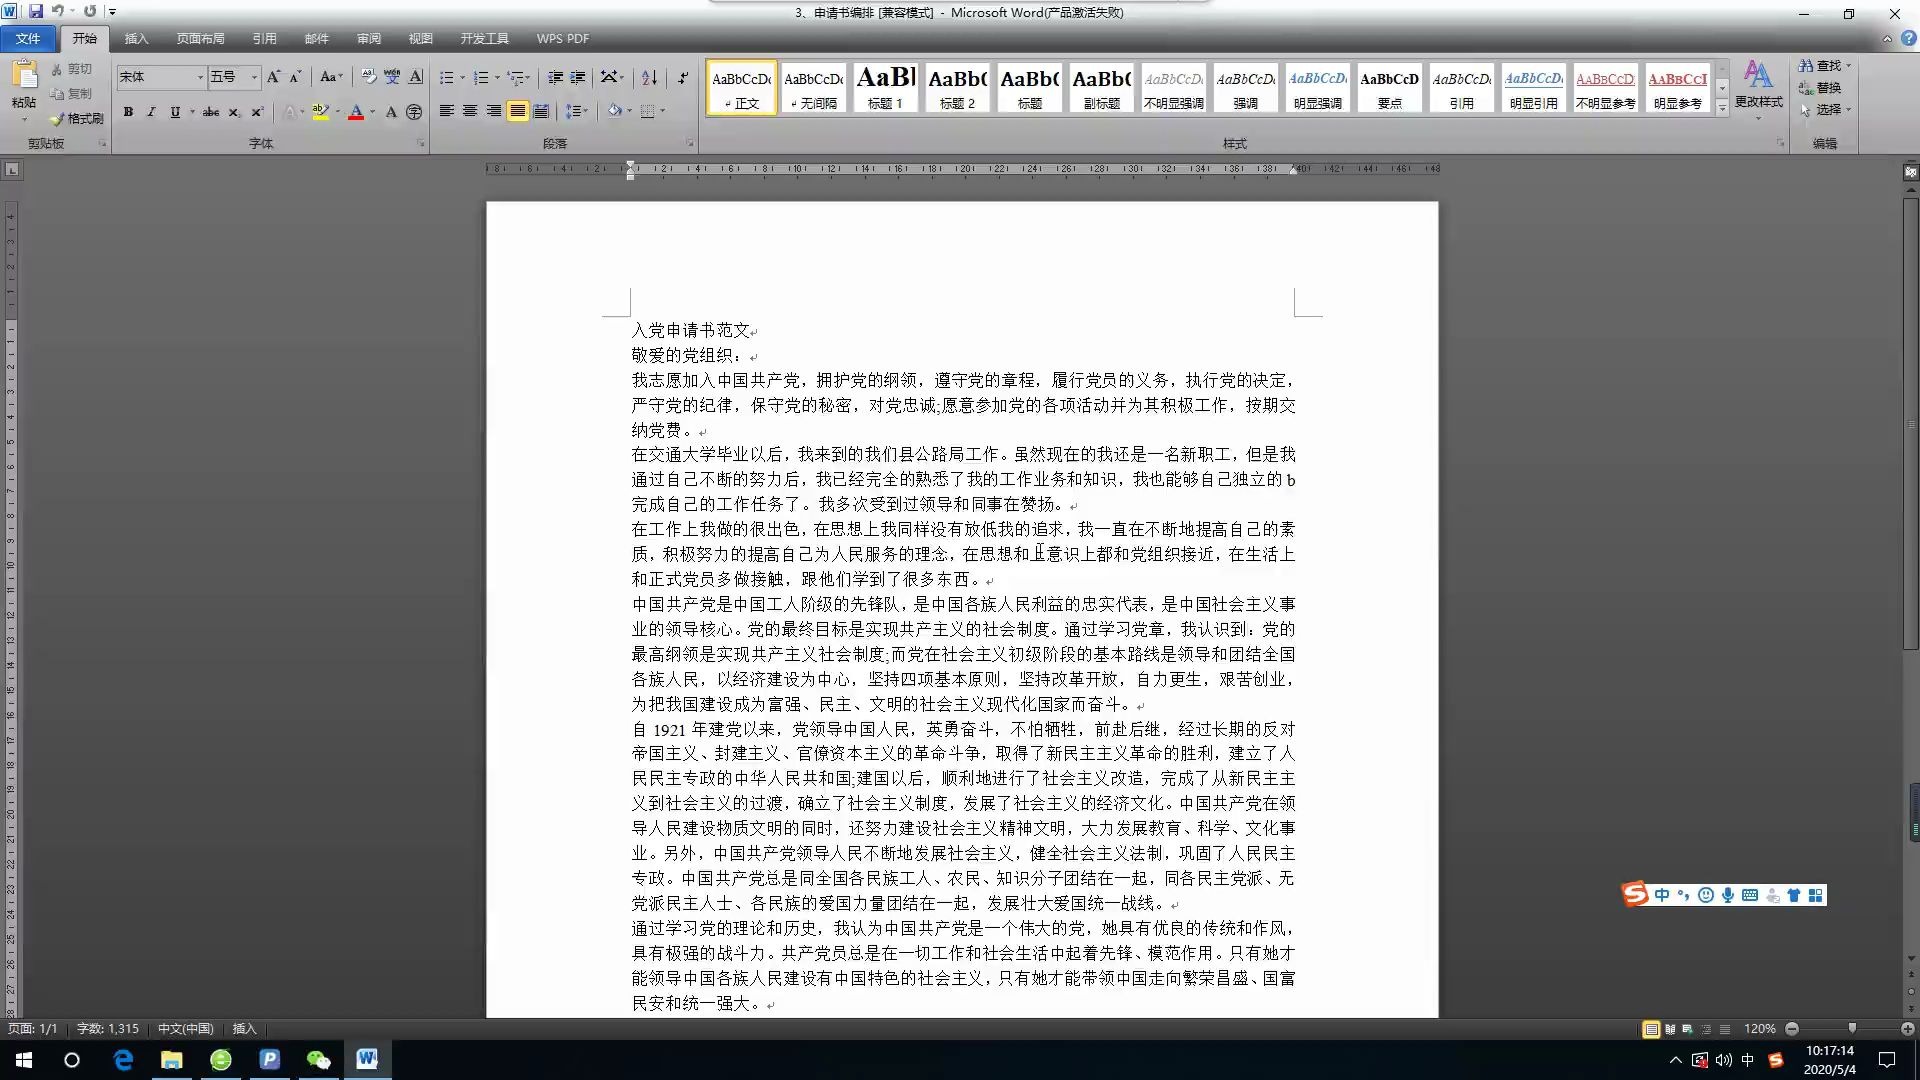Click the increase indent icon
This screenshot has height=1080, width=1920.
pyautogui.click(x=578, y=77)
